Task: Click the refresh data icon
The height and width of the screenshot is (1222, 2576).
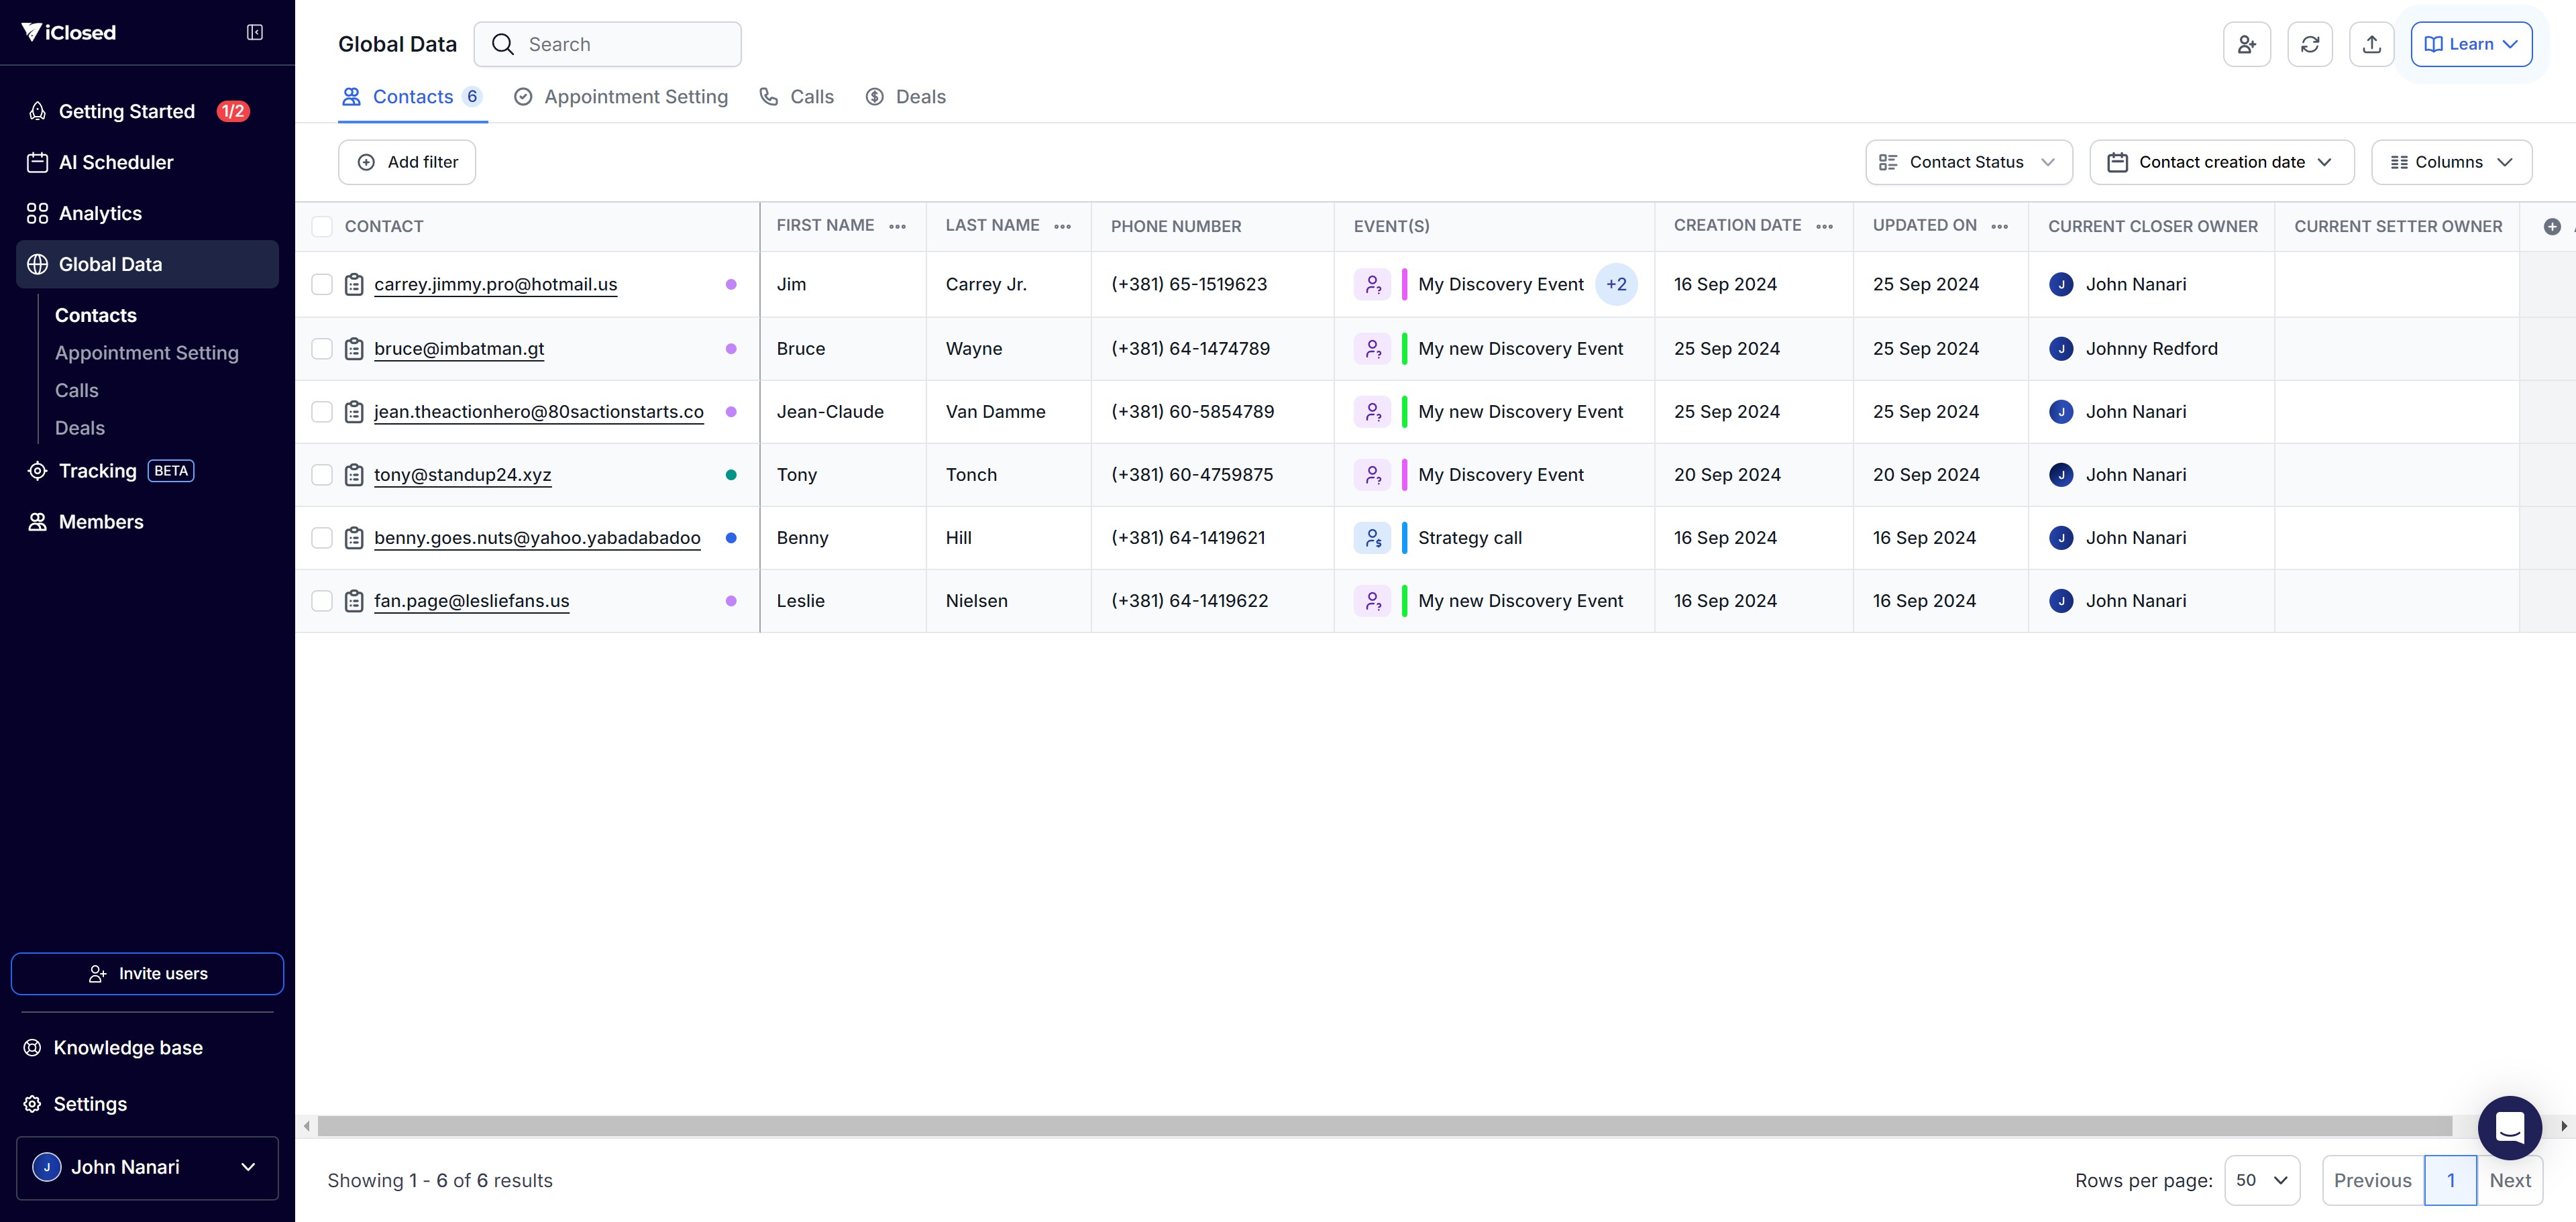Action: point(2309,44)
